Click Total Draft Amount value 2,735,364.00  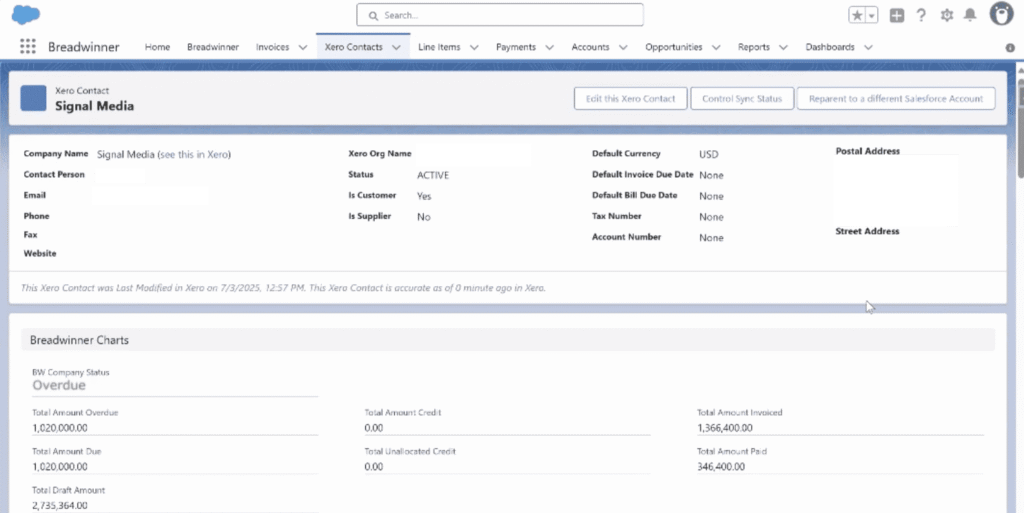(x=59, y=505)
